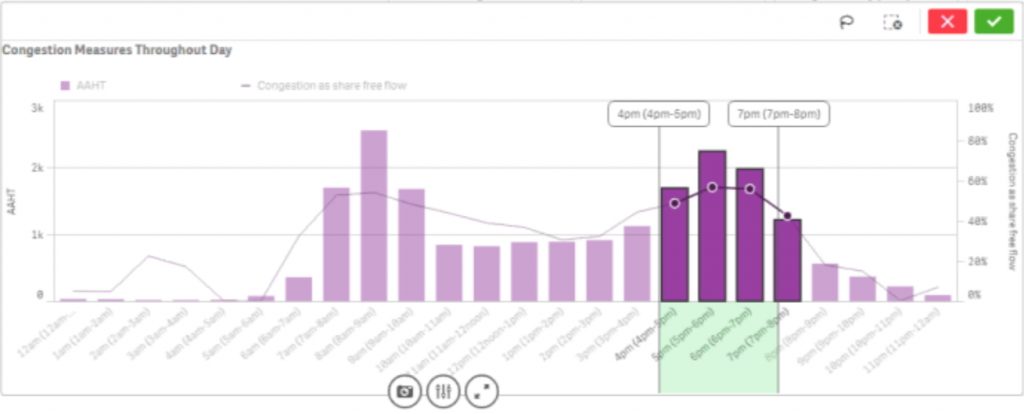Click the 5pm highlighted bar
The image size is (1024, 414).
712,226
